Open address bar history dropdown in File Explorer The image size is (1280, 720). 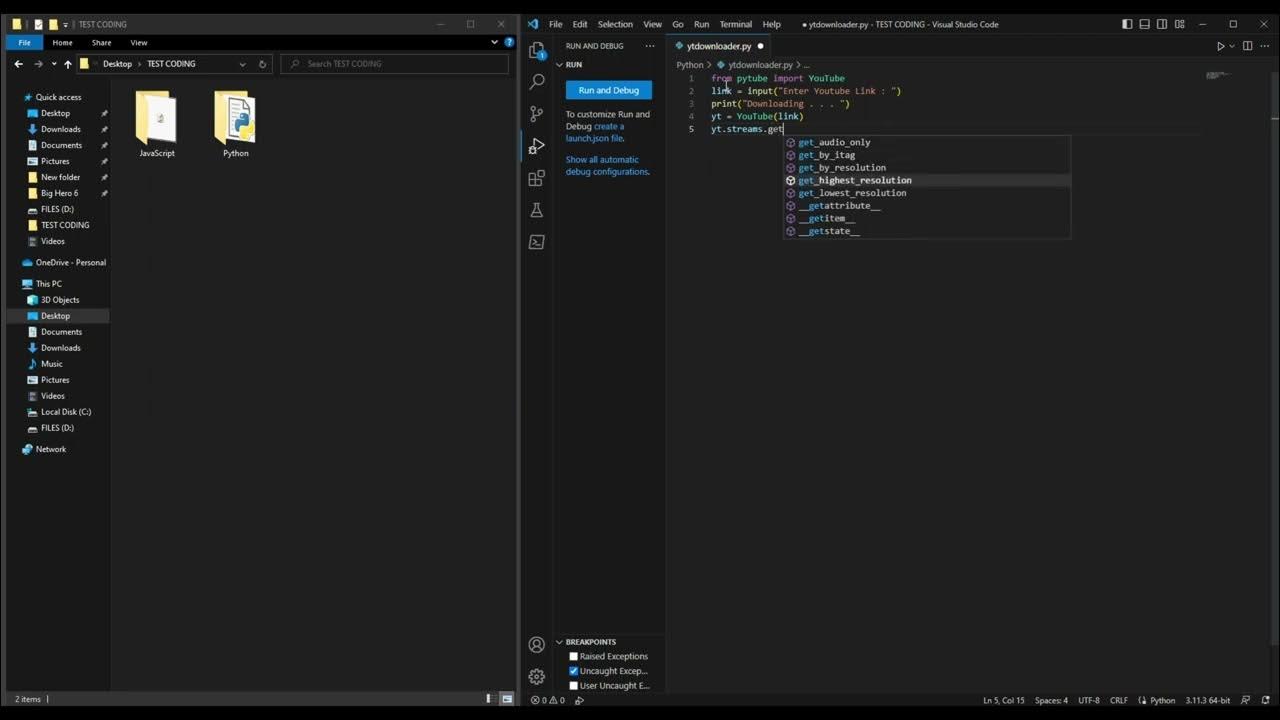click(242, 64)
